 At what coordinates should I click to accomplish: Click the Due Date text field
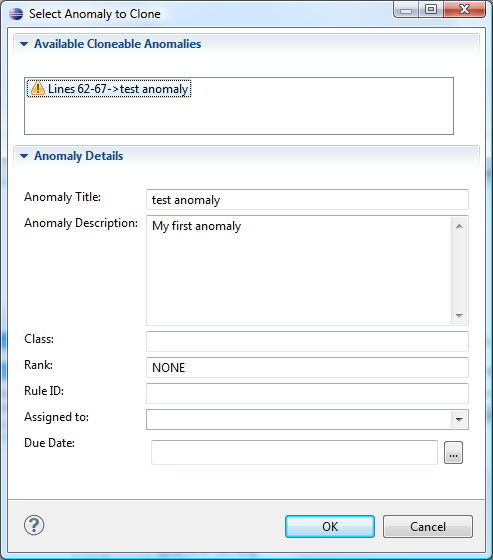coord(294,452)
